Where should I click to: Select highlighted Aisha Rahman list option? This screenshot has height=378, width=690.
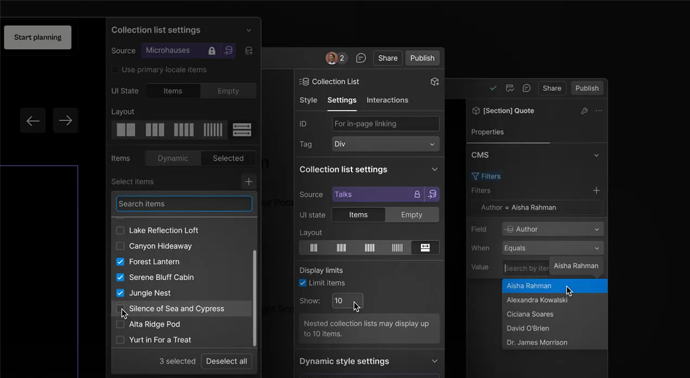point(554,286)
